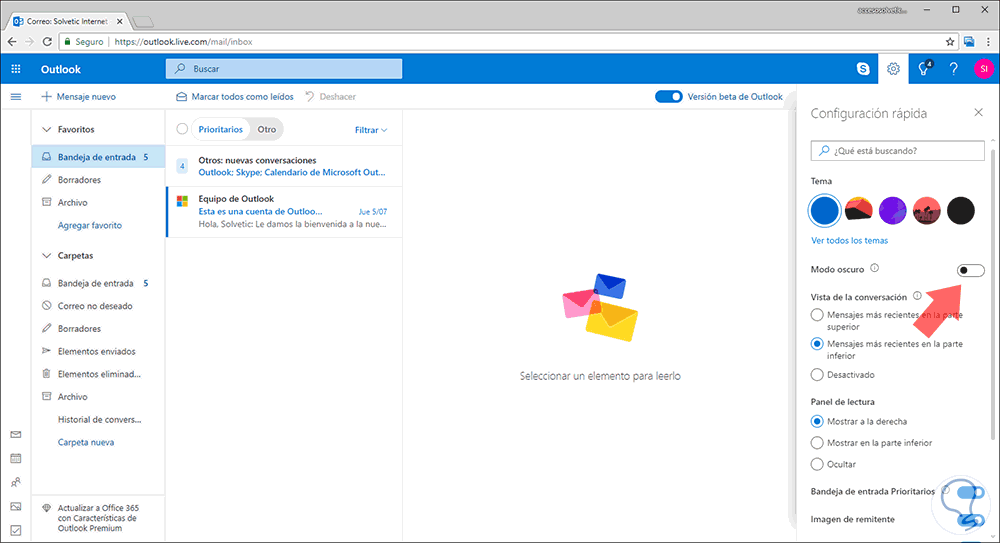
Task: Go back in the browser
Action: (x=12, y=41)
